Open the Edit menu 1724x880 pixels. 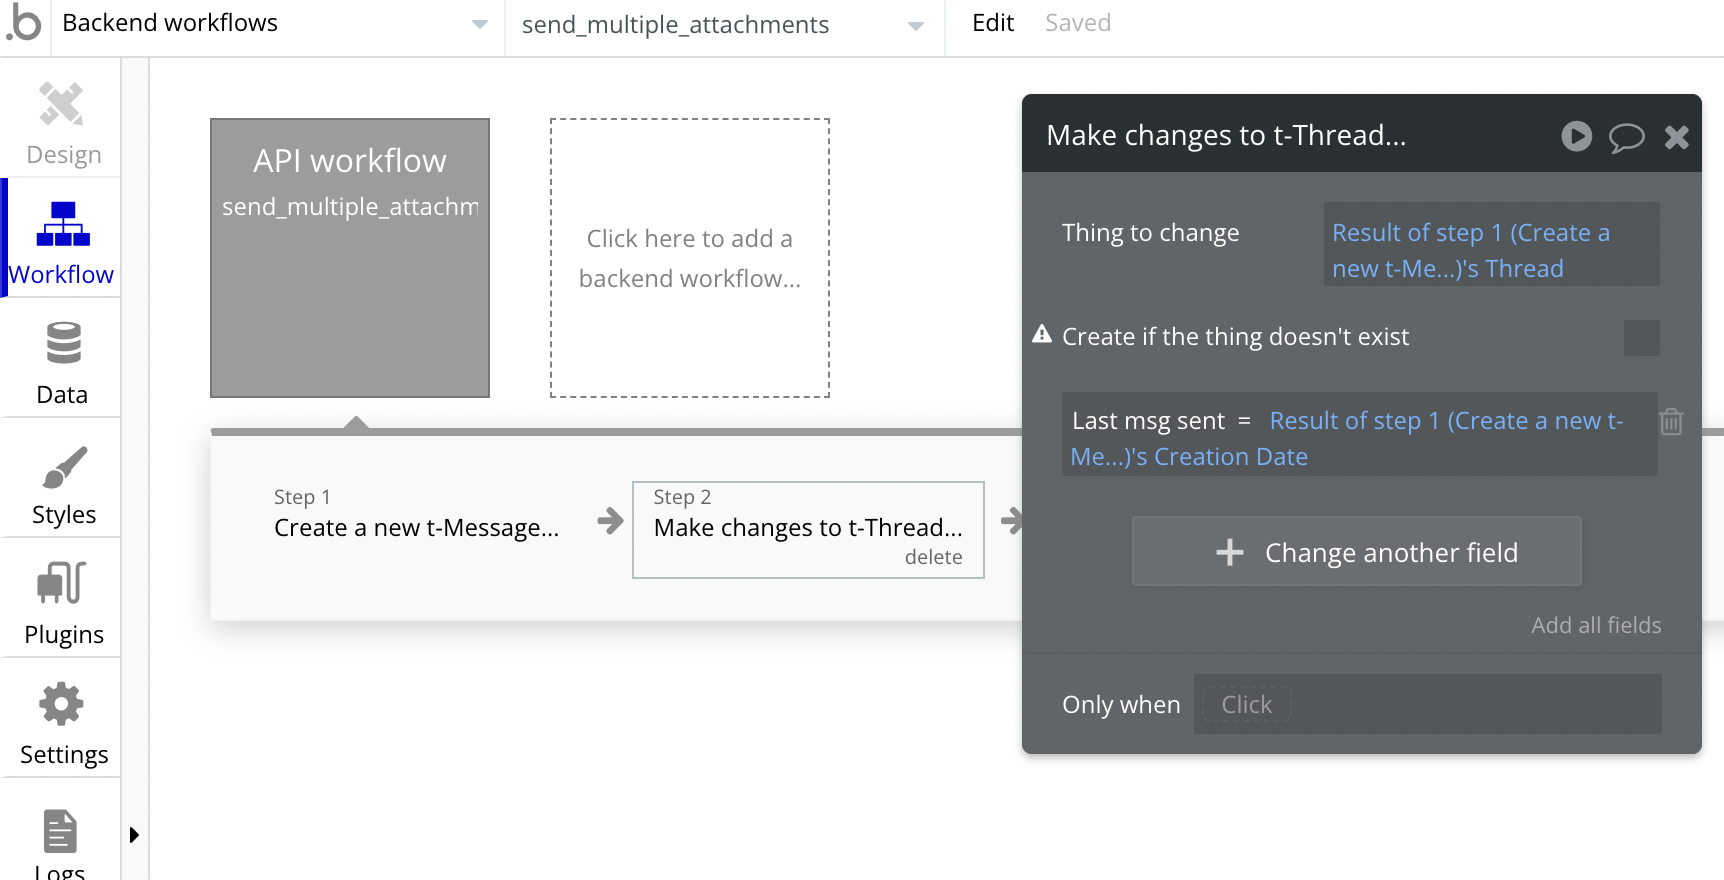click(992, 23)
